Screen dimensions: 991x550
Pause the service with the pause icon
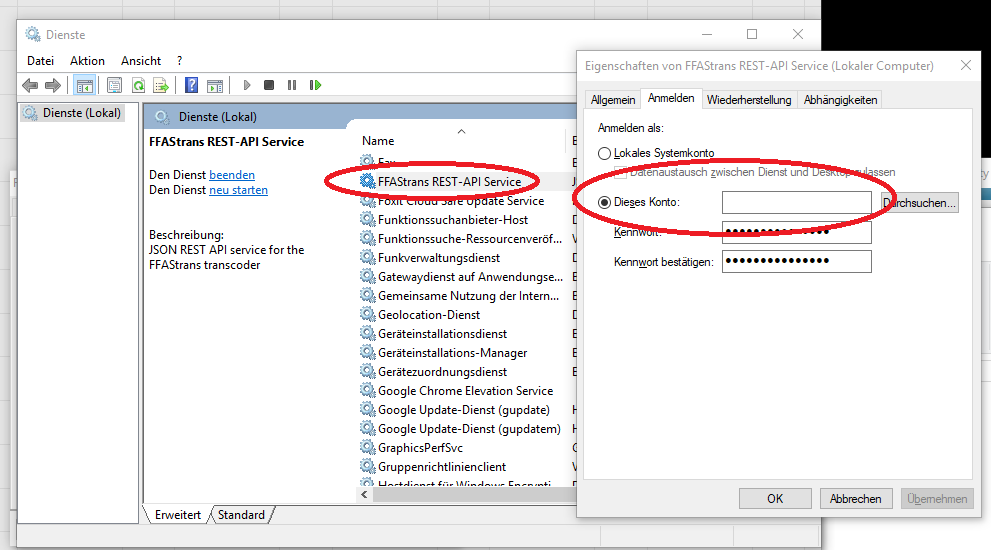(291, 85)
